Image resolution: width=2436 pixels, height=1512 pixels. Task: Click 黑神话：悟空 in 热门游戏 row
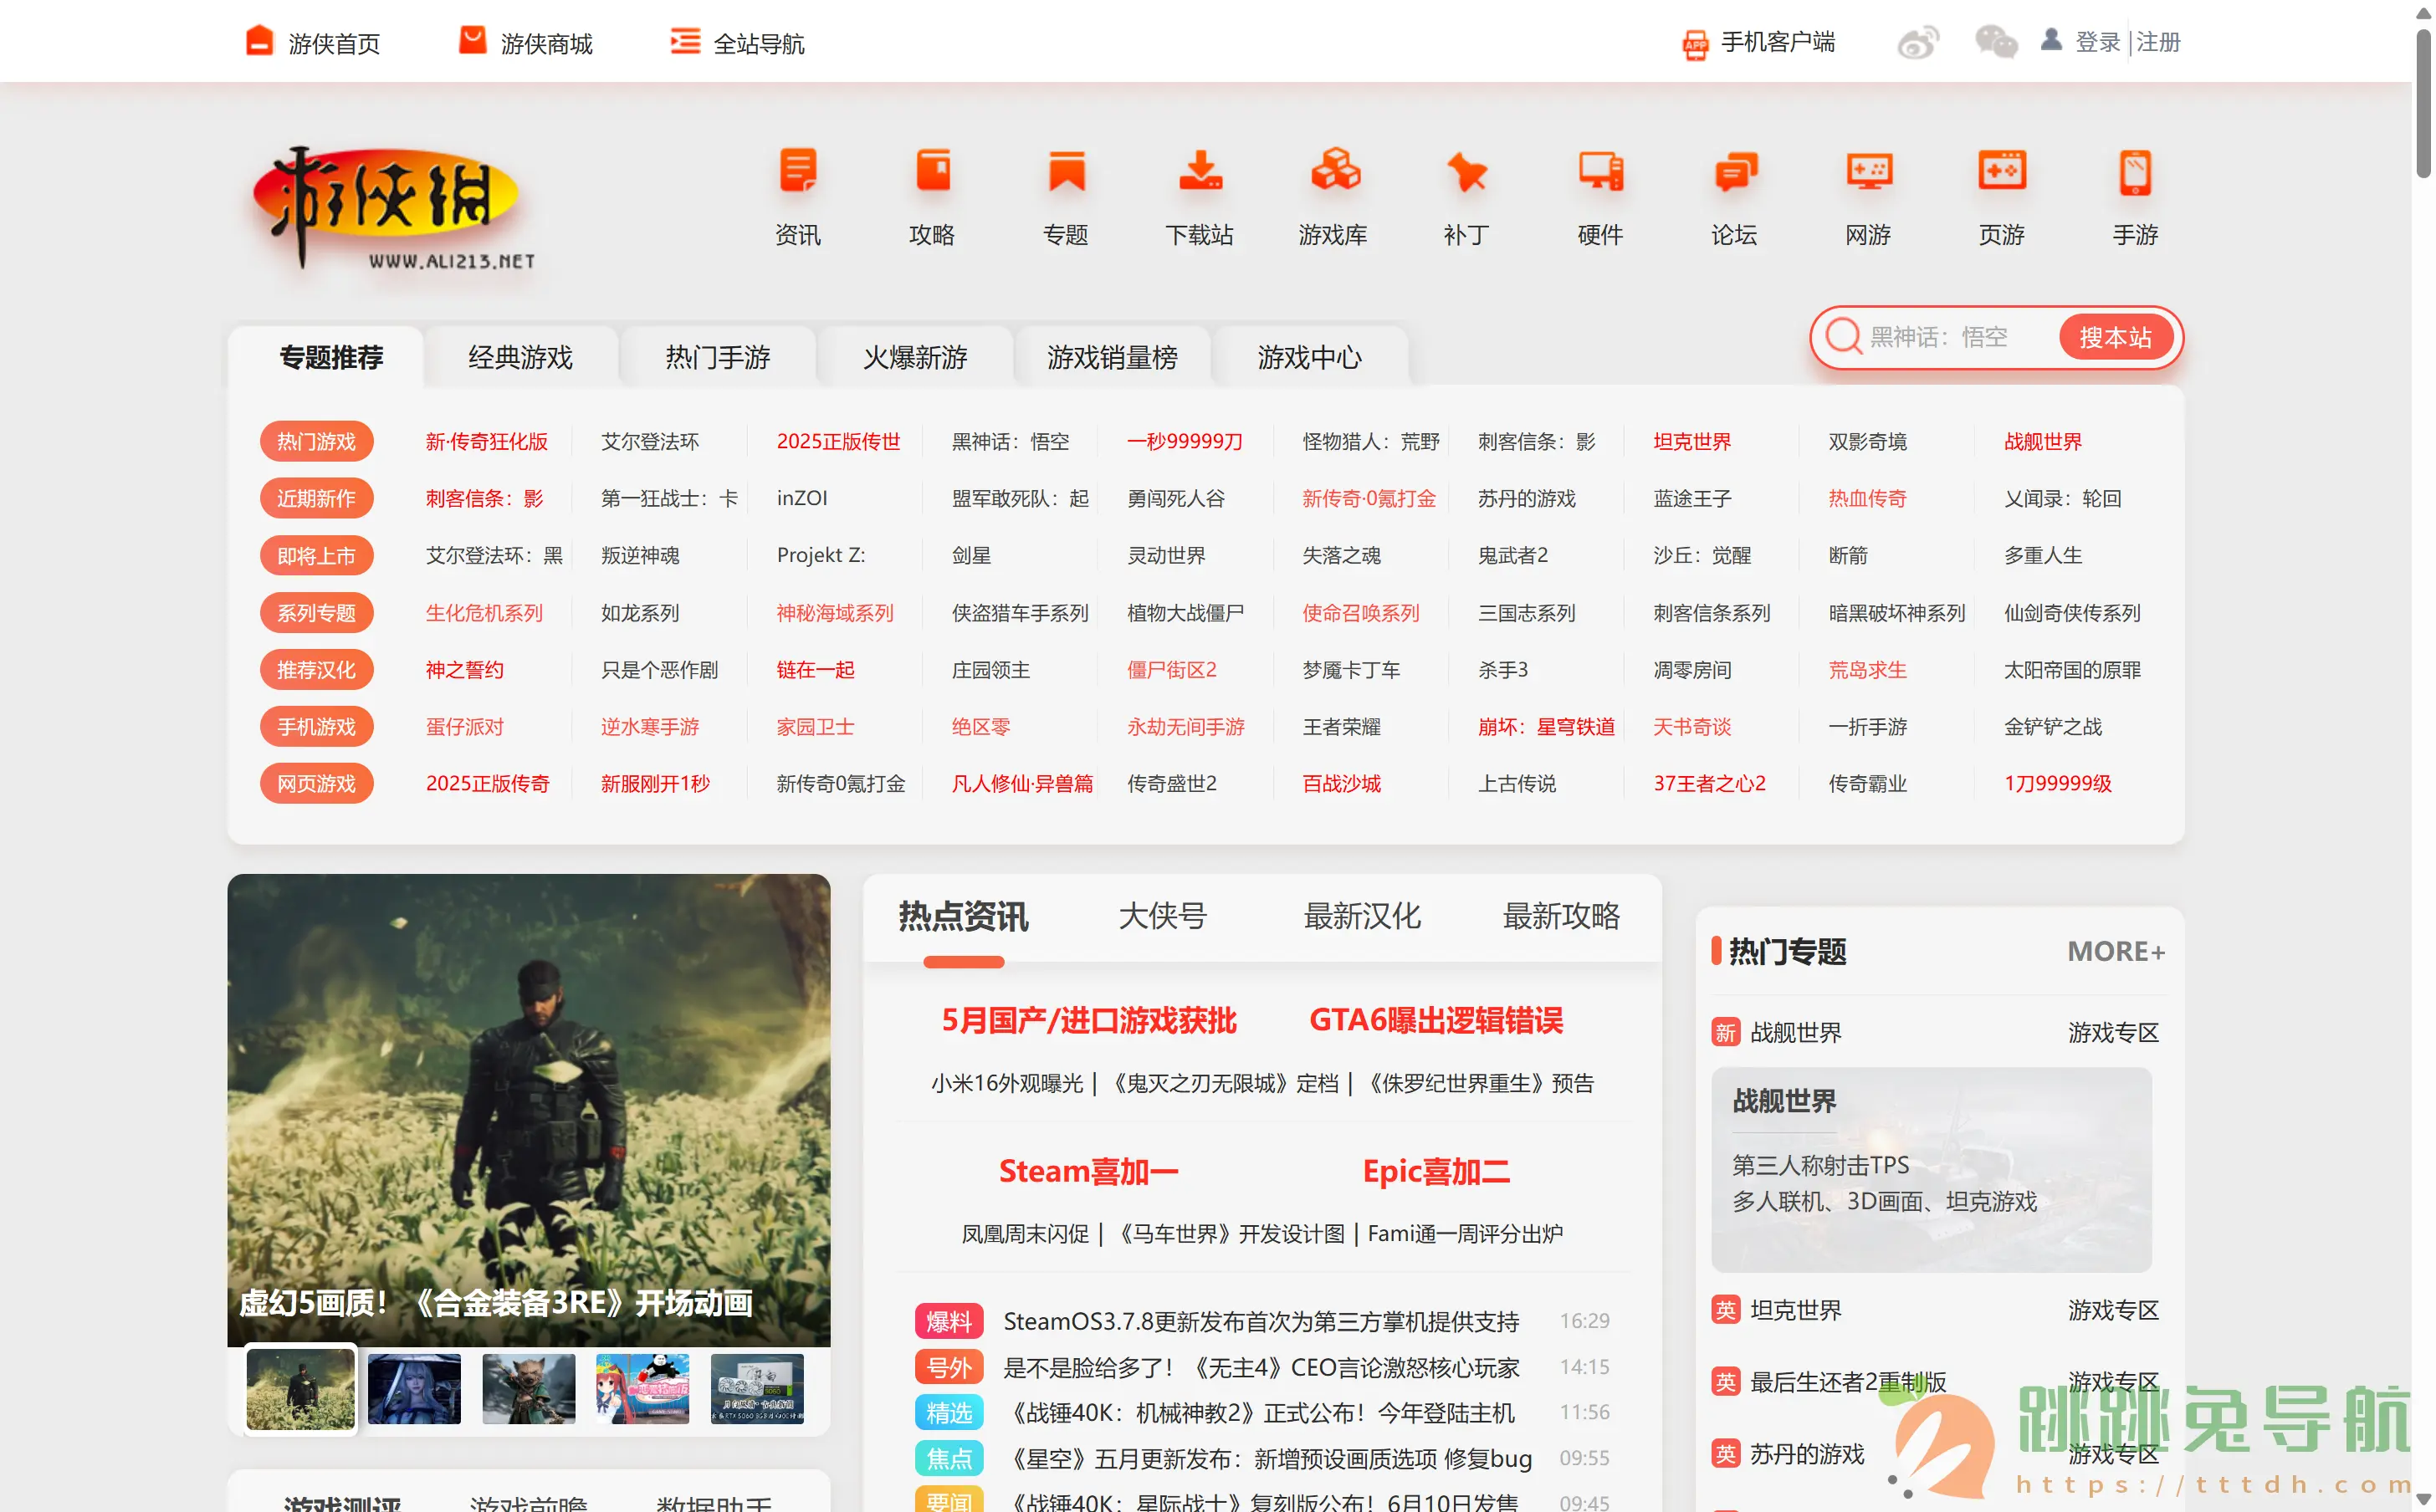click(1010, 441)
